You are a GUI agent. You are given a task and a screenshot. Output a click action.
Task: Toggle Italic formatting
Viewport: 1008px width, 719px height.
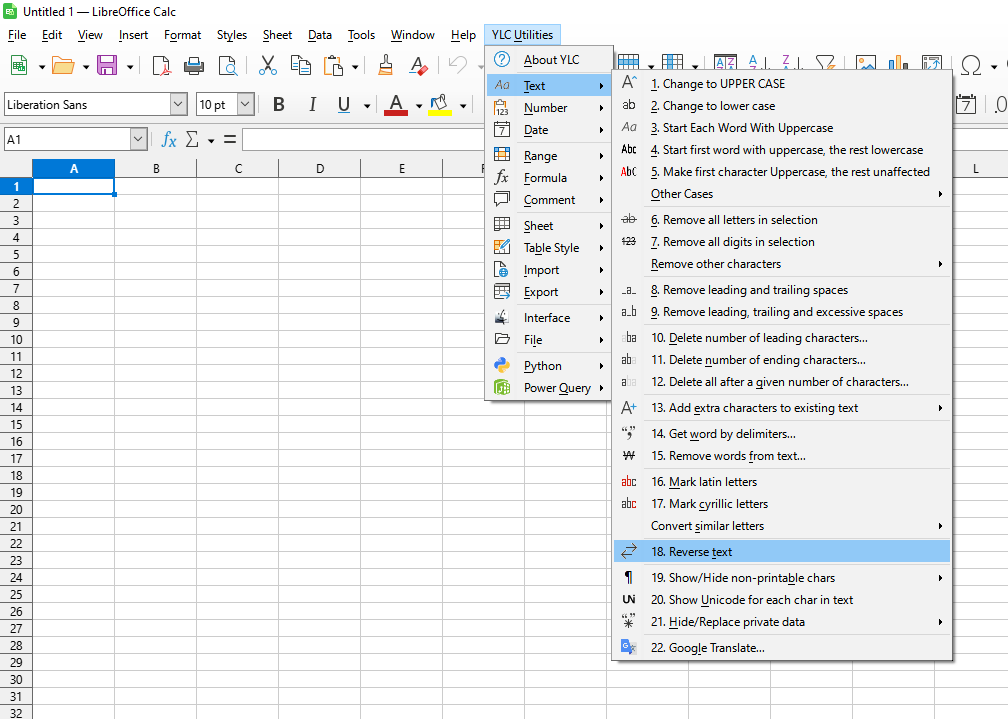pyautogui.click(x=312, y=105)
